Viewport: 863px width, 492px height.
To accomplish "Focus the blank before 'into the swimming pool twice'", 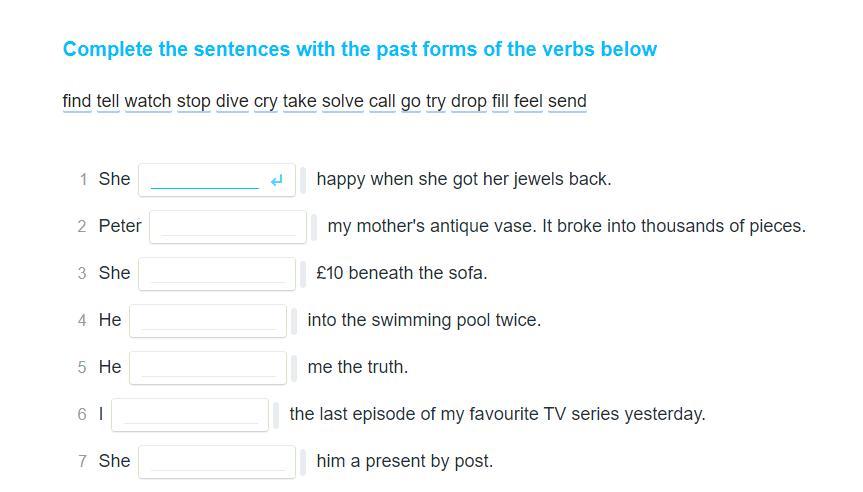I will (x=208, y=321).
